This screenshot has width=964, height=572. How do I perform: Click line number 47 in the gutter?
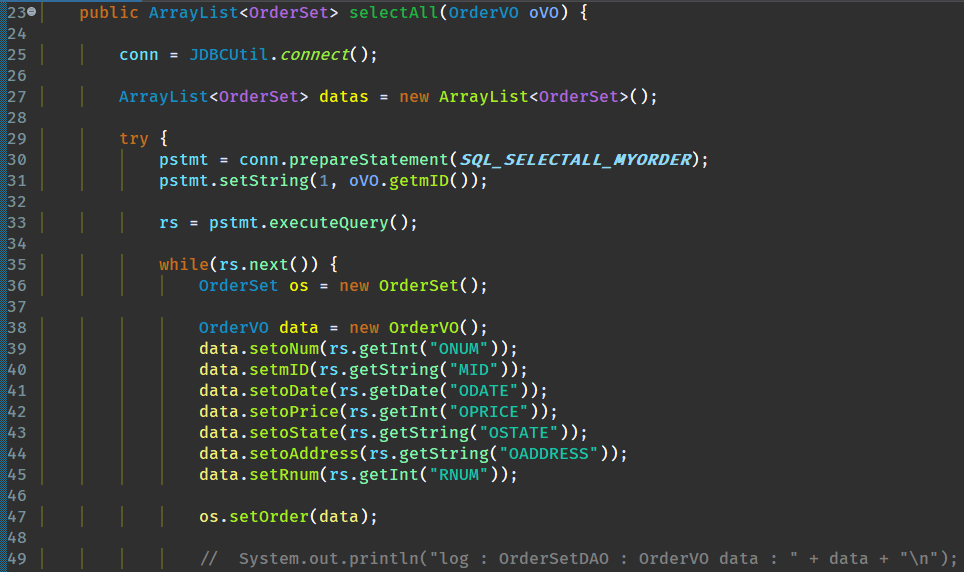(x=17, y=517)
